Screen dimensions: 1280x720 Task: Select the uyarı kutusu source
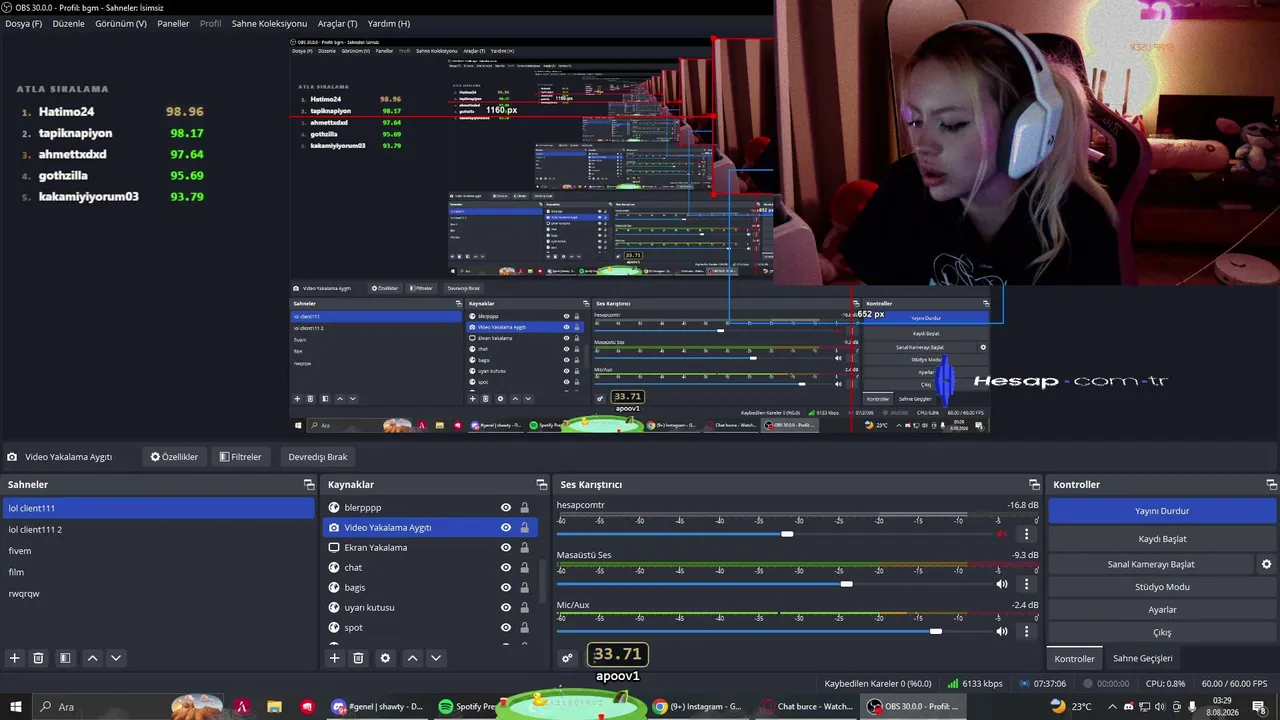click(430, 608)
